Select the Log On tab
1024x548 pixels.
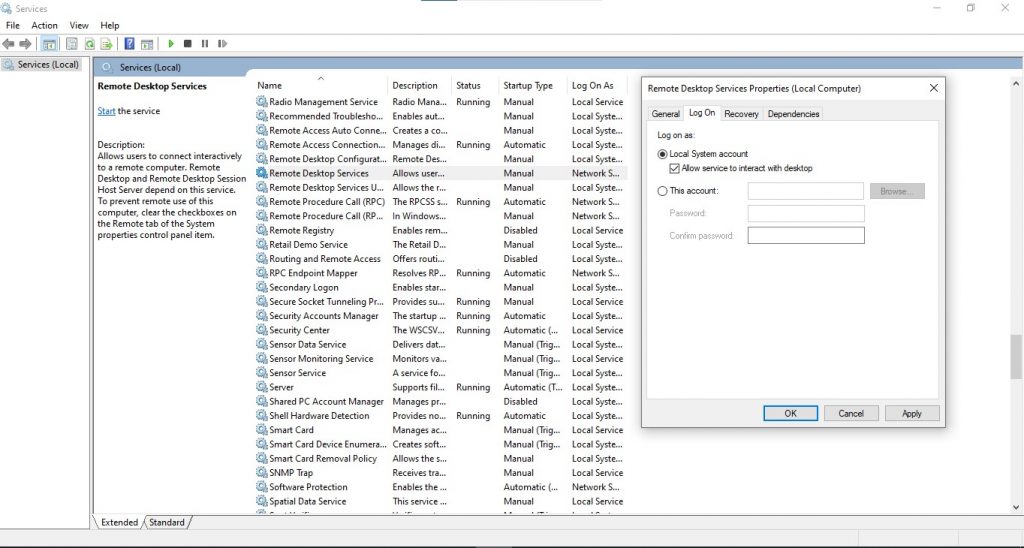702,112
